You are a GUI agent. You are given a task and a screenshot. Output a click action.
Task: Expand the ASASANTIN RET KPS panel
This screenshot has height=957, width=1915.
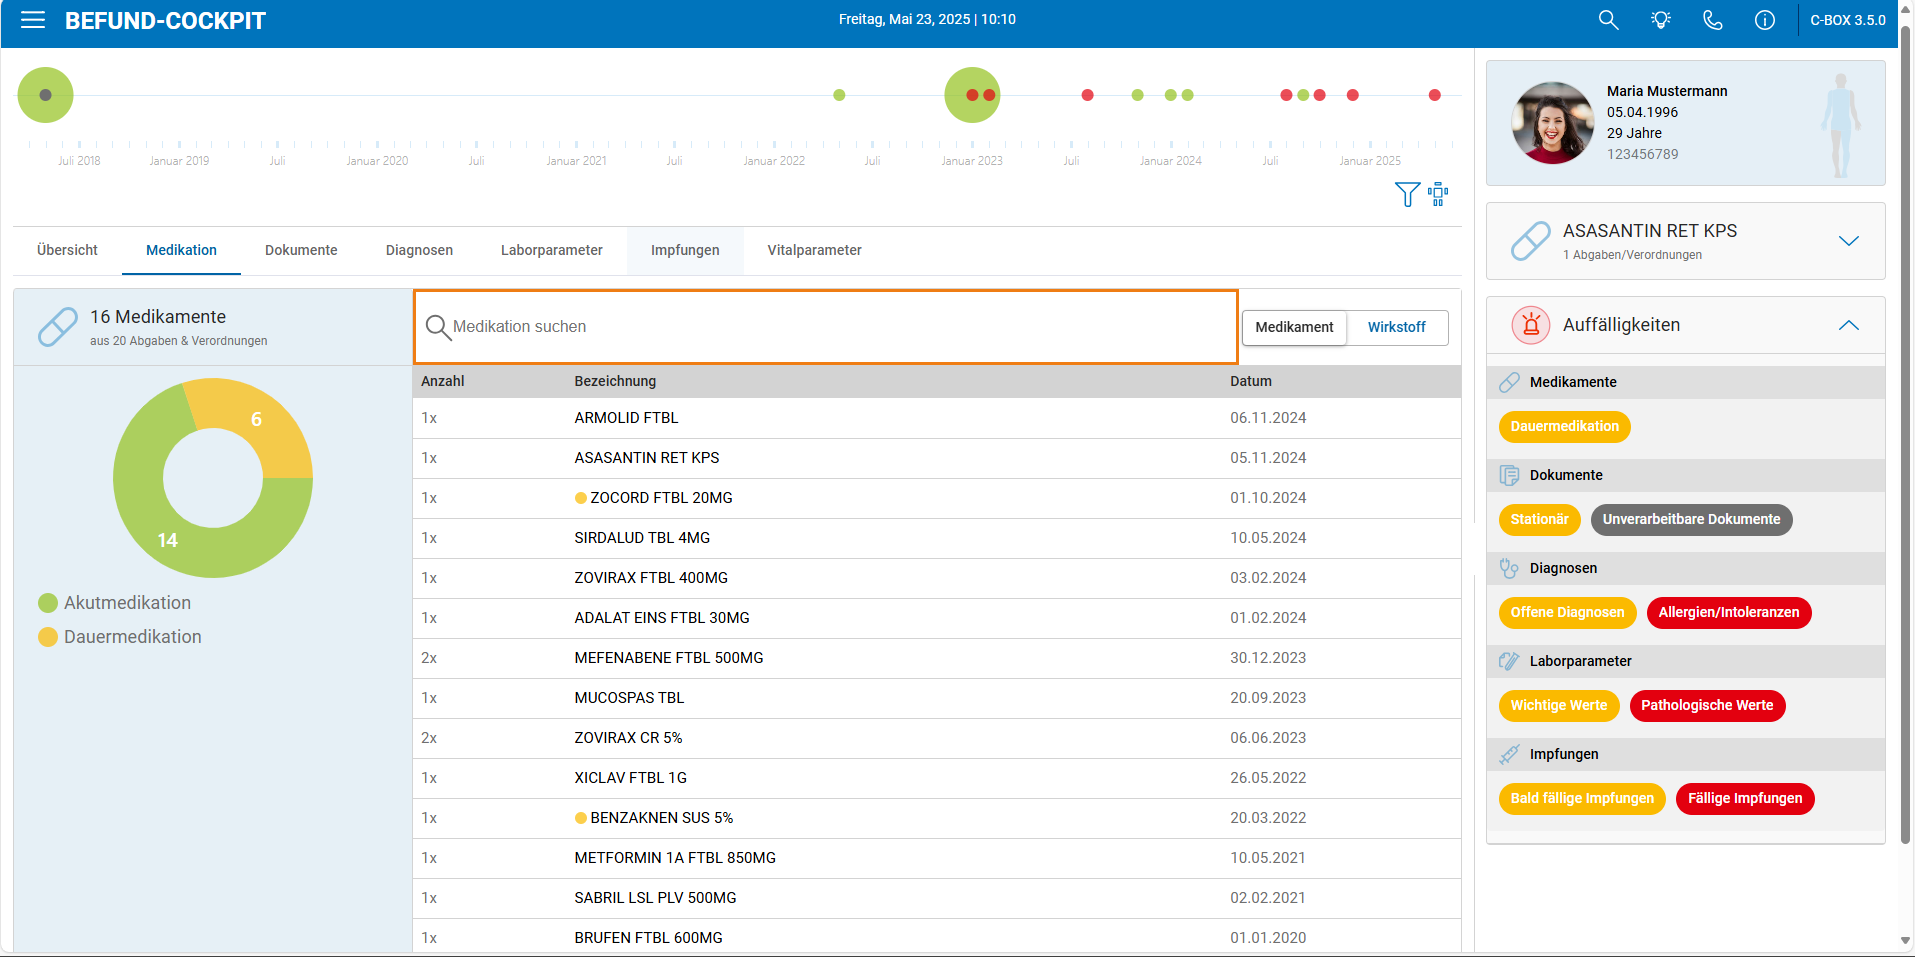(1848, 241)
